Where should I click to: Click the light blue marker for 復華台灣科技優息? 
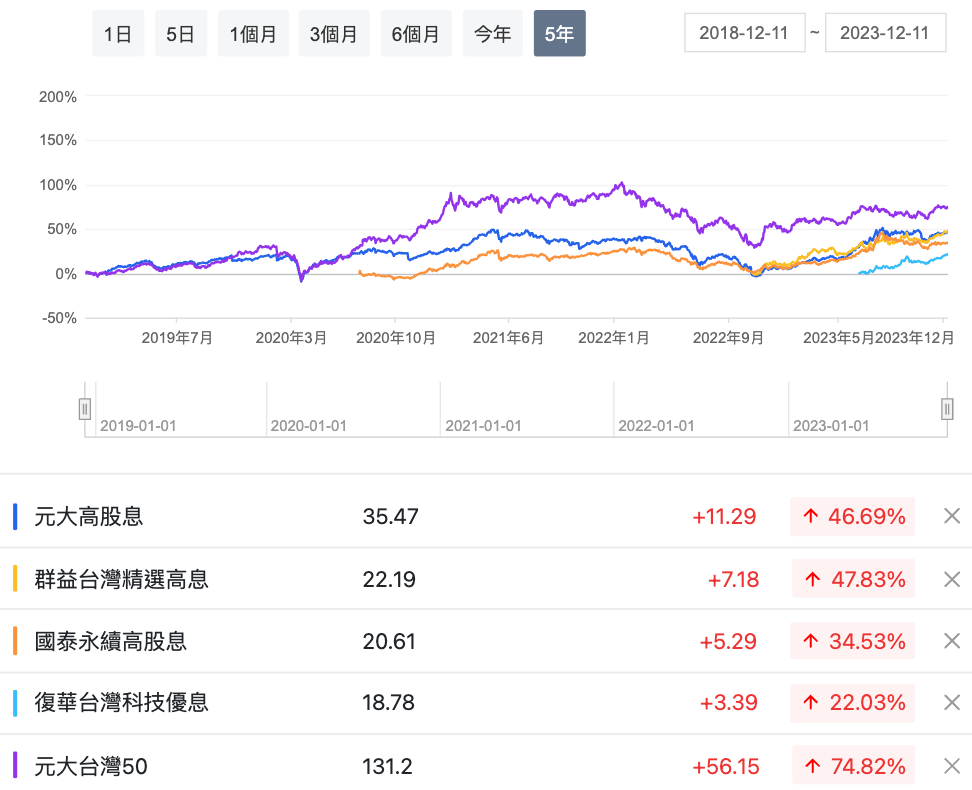click(15, 703)
